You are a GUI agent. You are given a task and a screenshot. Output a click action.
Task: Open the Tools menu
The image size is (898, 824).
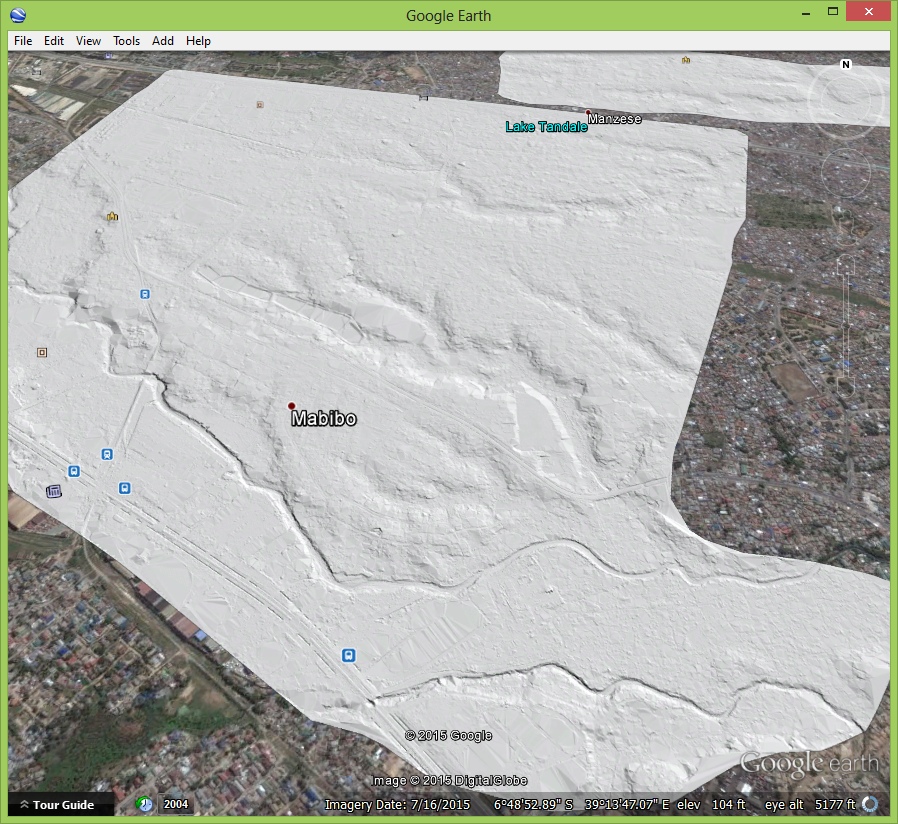[127, 41]
